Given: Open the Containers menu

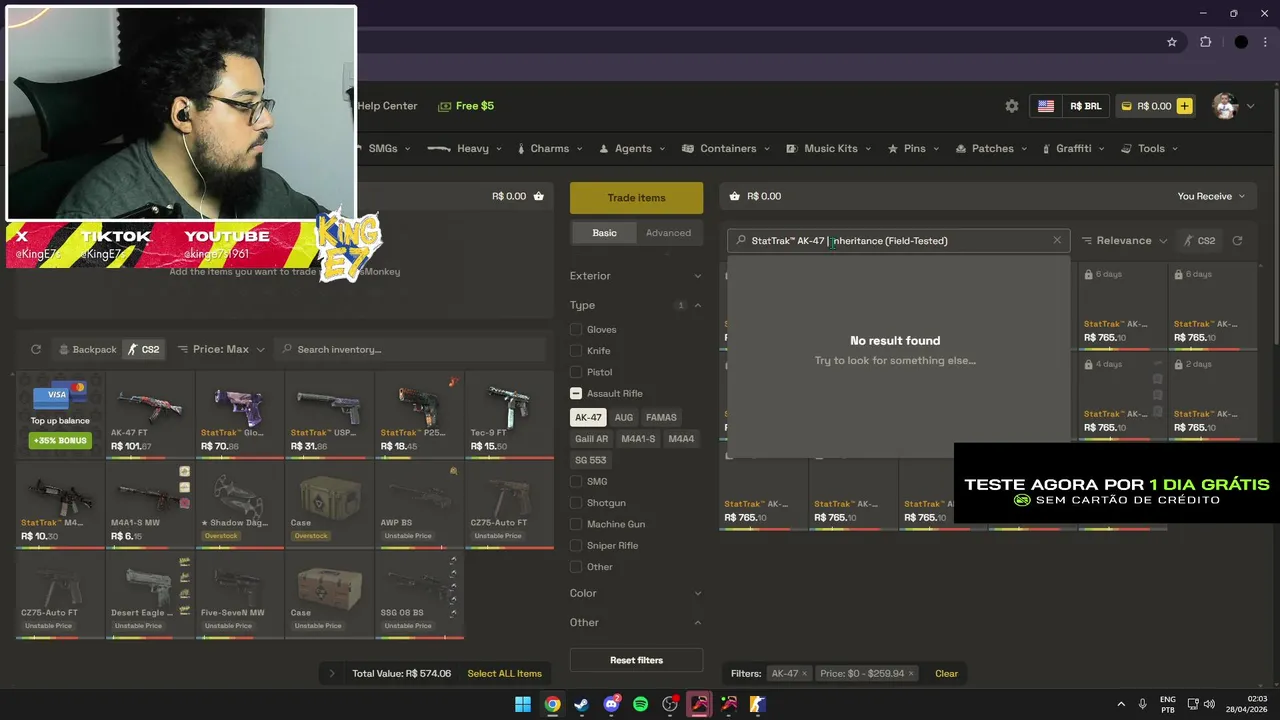Looking at the screenshot, I should pos(726,148).
